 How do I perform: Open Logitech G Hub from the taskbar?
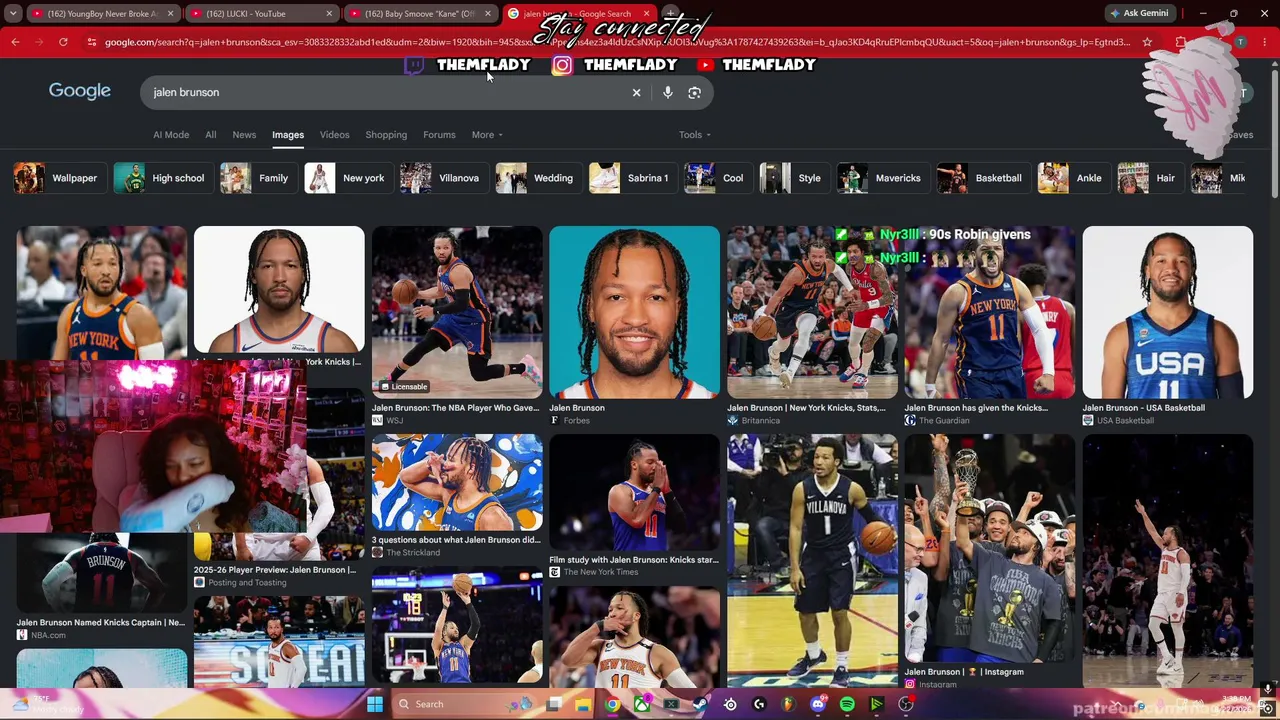(x=759, y=704)
